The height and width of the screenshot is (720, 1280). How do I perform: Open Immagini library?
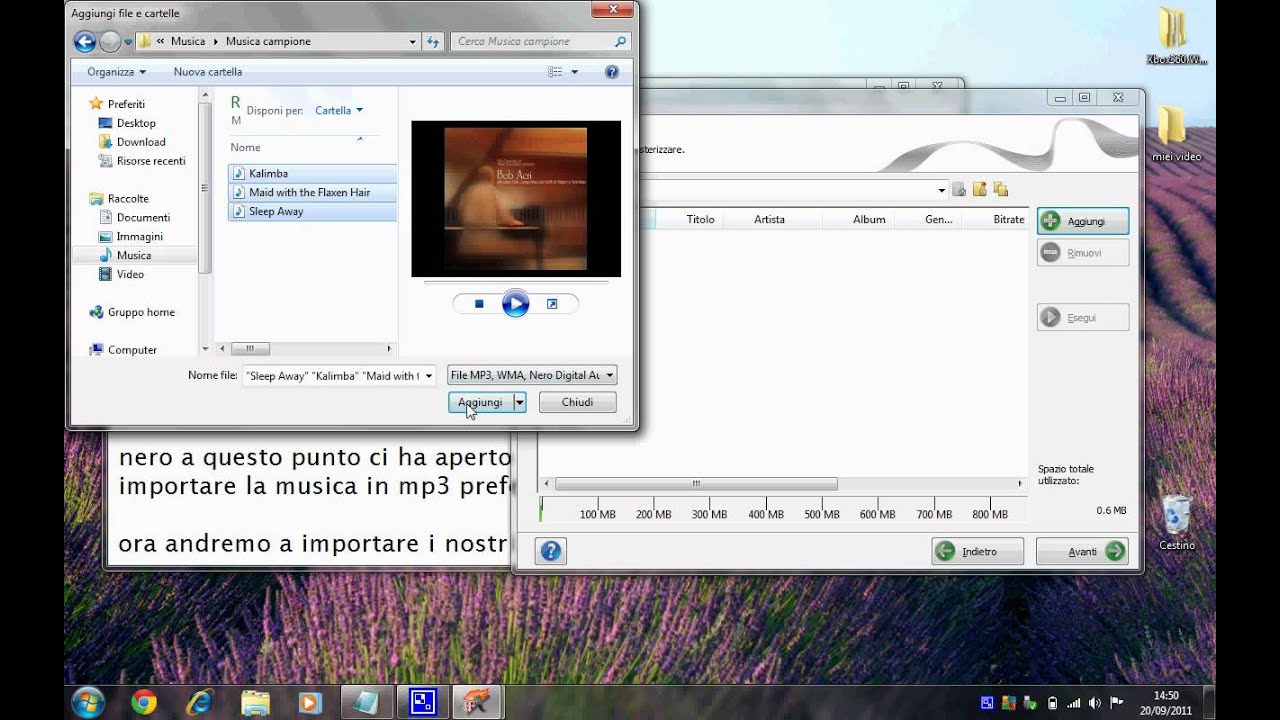(x=139, y=237)
